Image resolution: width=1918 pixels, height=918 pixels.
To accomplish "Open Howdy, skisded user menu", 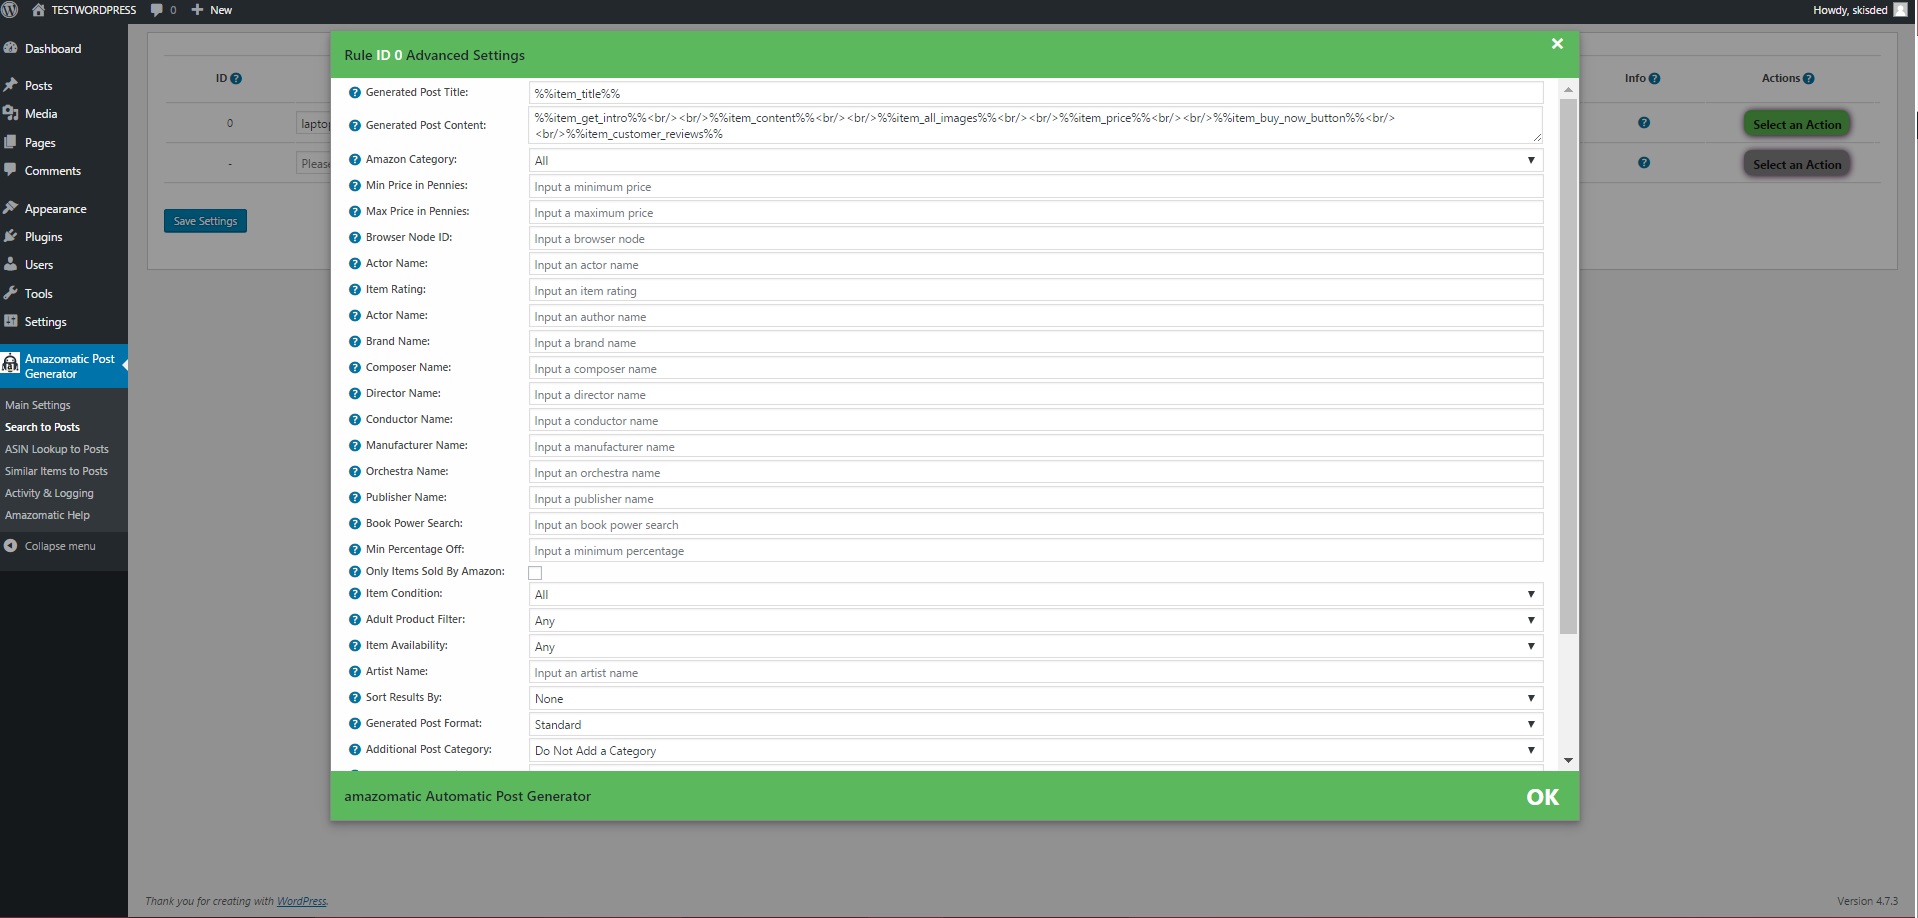I will (1859, 10).
